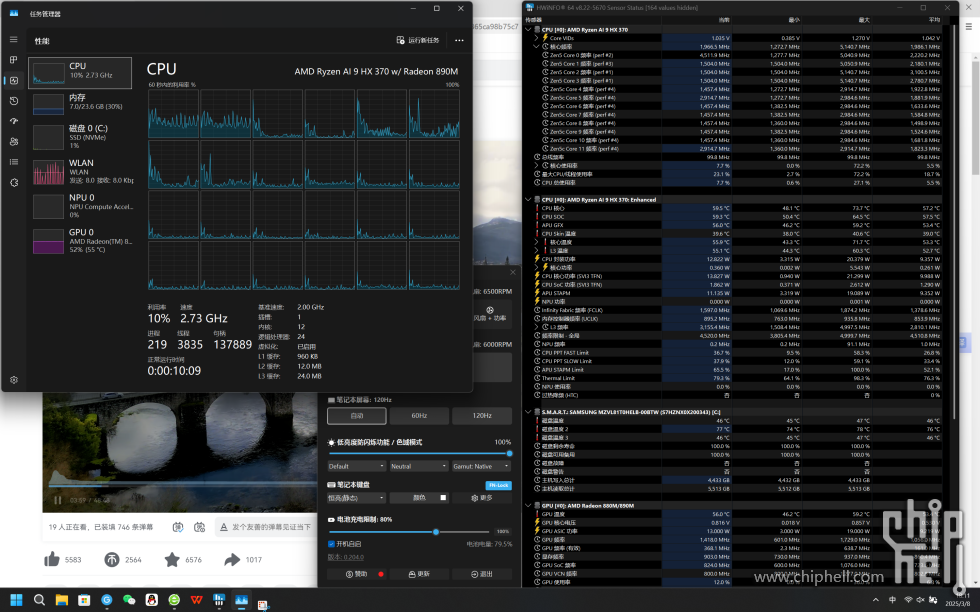Toggle 开机自启 checkbox
Screen dimensions: 980x612
tap(331, 544)
